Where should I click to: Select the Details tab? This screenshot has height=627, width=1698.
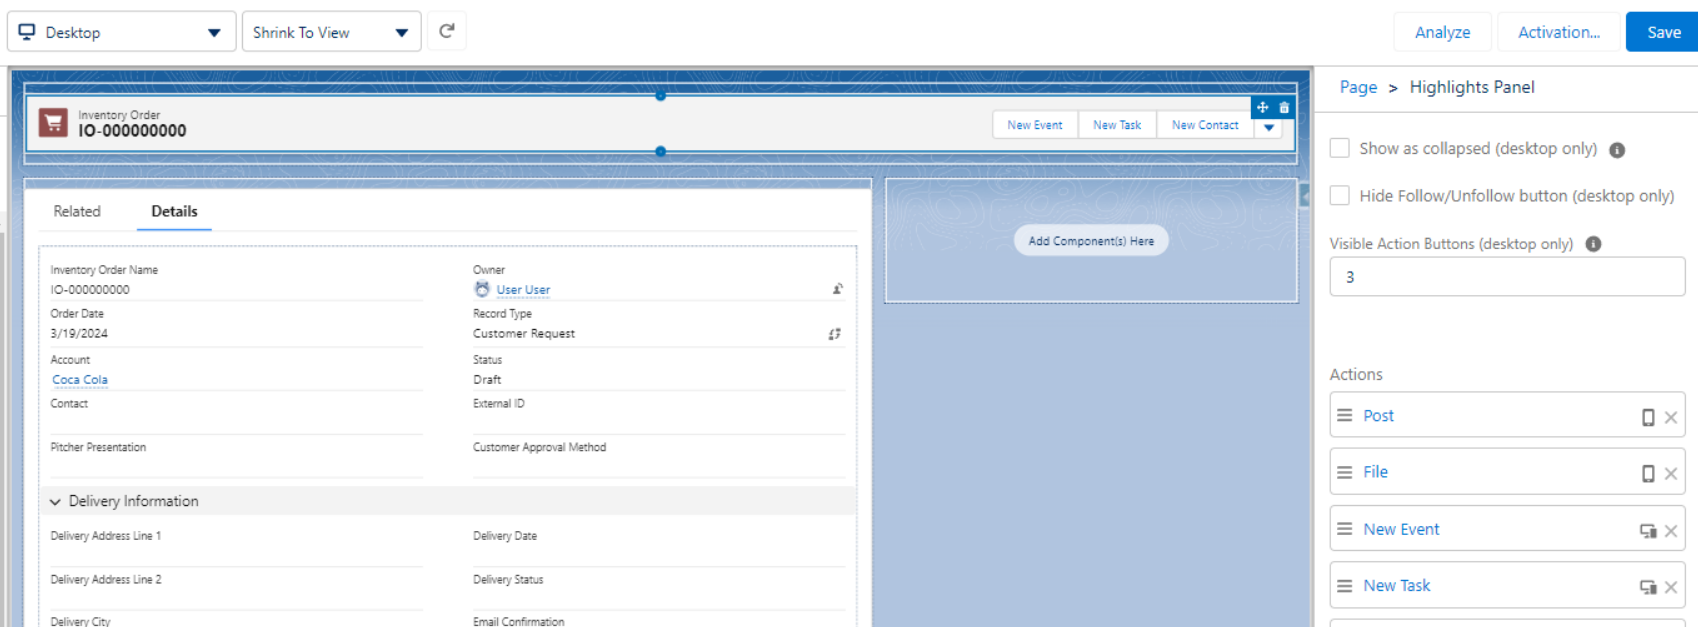pyautogui.click(x=174, y=211)
